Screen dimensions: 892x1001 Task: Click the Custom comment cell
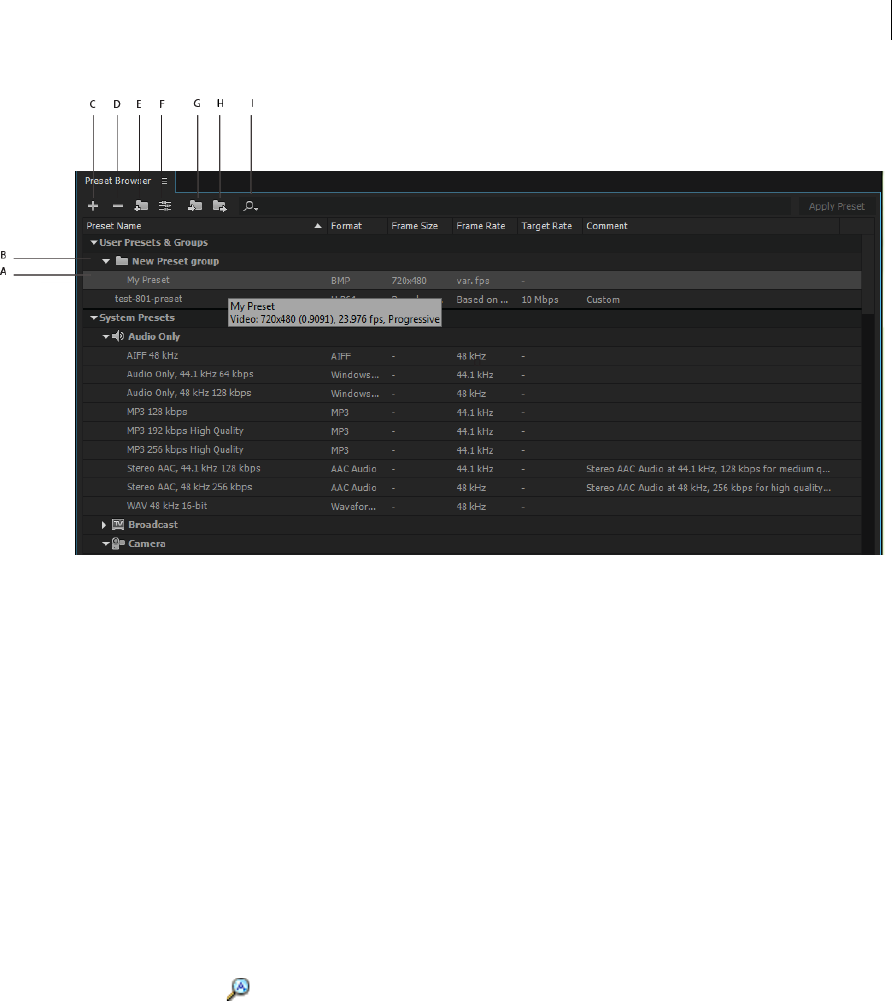(603, 300)
